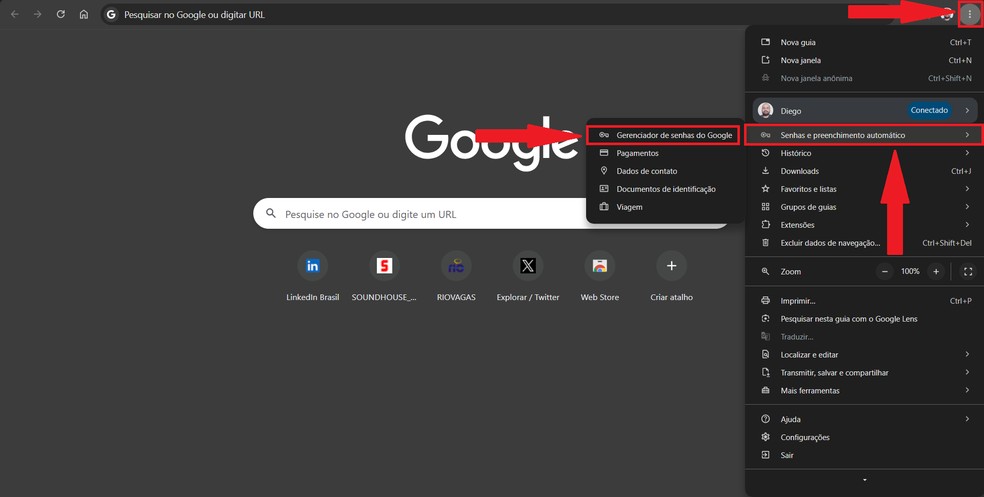The width and height of the screenshot is (984, 497).
Task: Click the 100% zoom value
Action: (x=910, y=272)
